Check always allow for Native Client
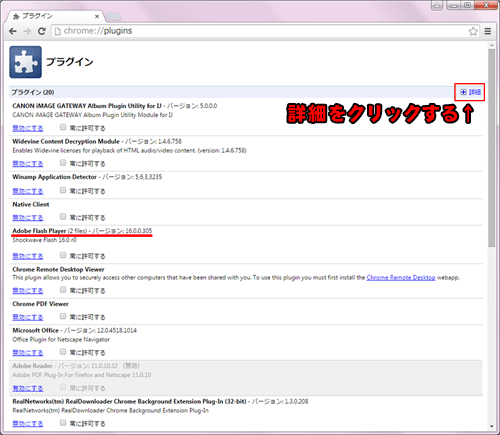Image resolution: width=500 pixels, height=435 pixels. 63,217
